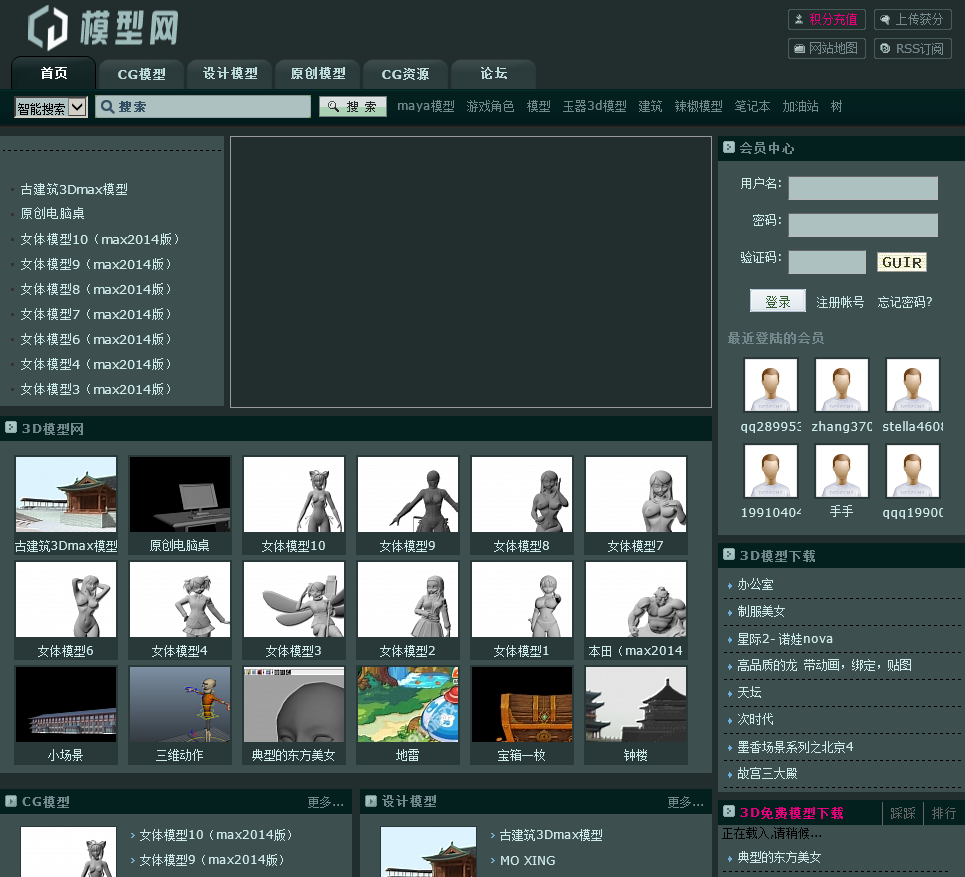Viewport: 965px width, 877px height.
Task: Open the 智能搜索 search type dropdown
Action: (51, 108)
